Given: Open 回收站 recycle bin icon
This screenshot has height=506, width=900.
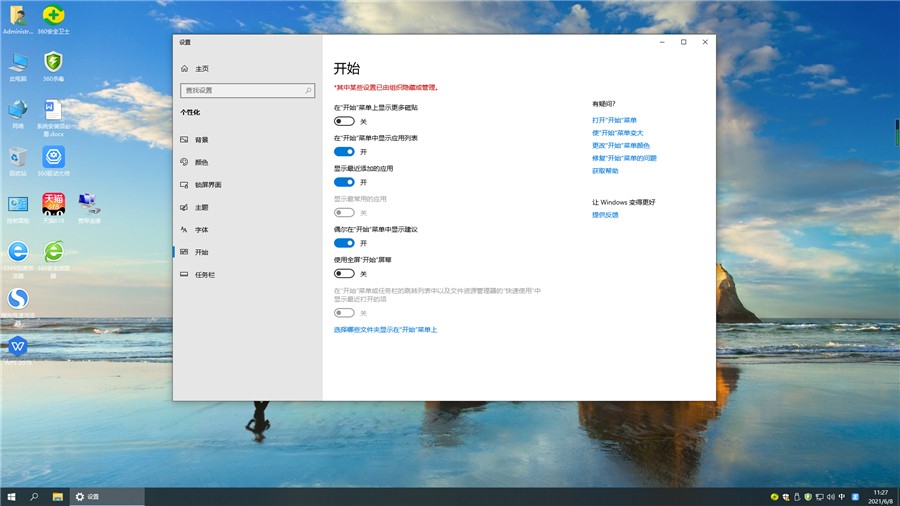Looking at the screenshot, I should (x=18, y=161).
